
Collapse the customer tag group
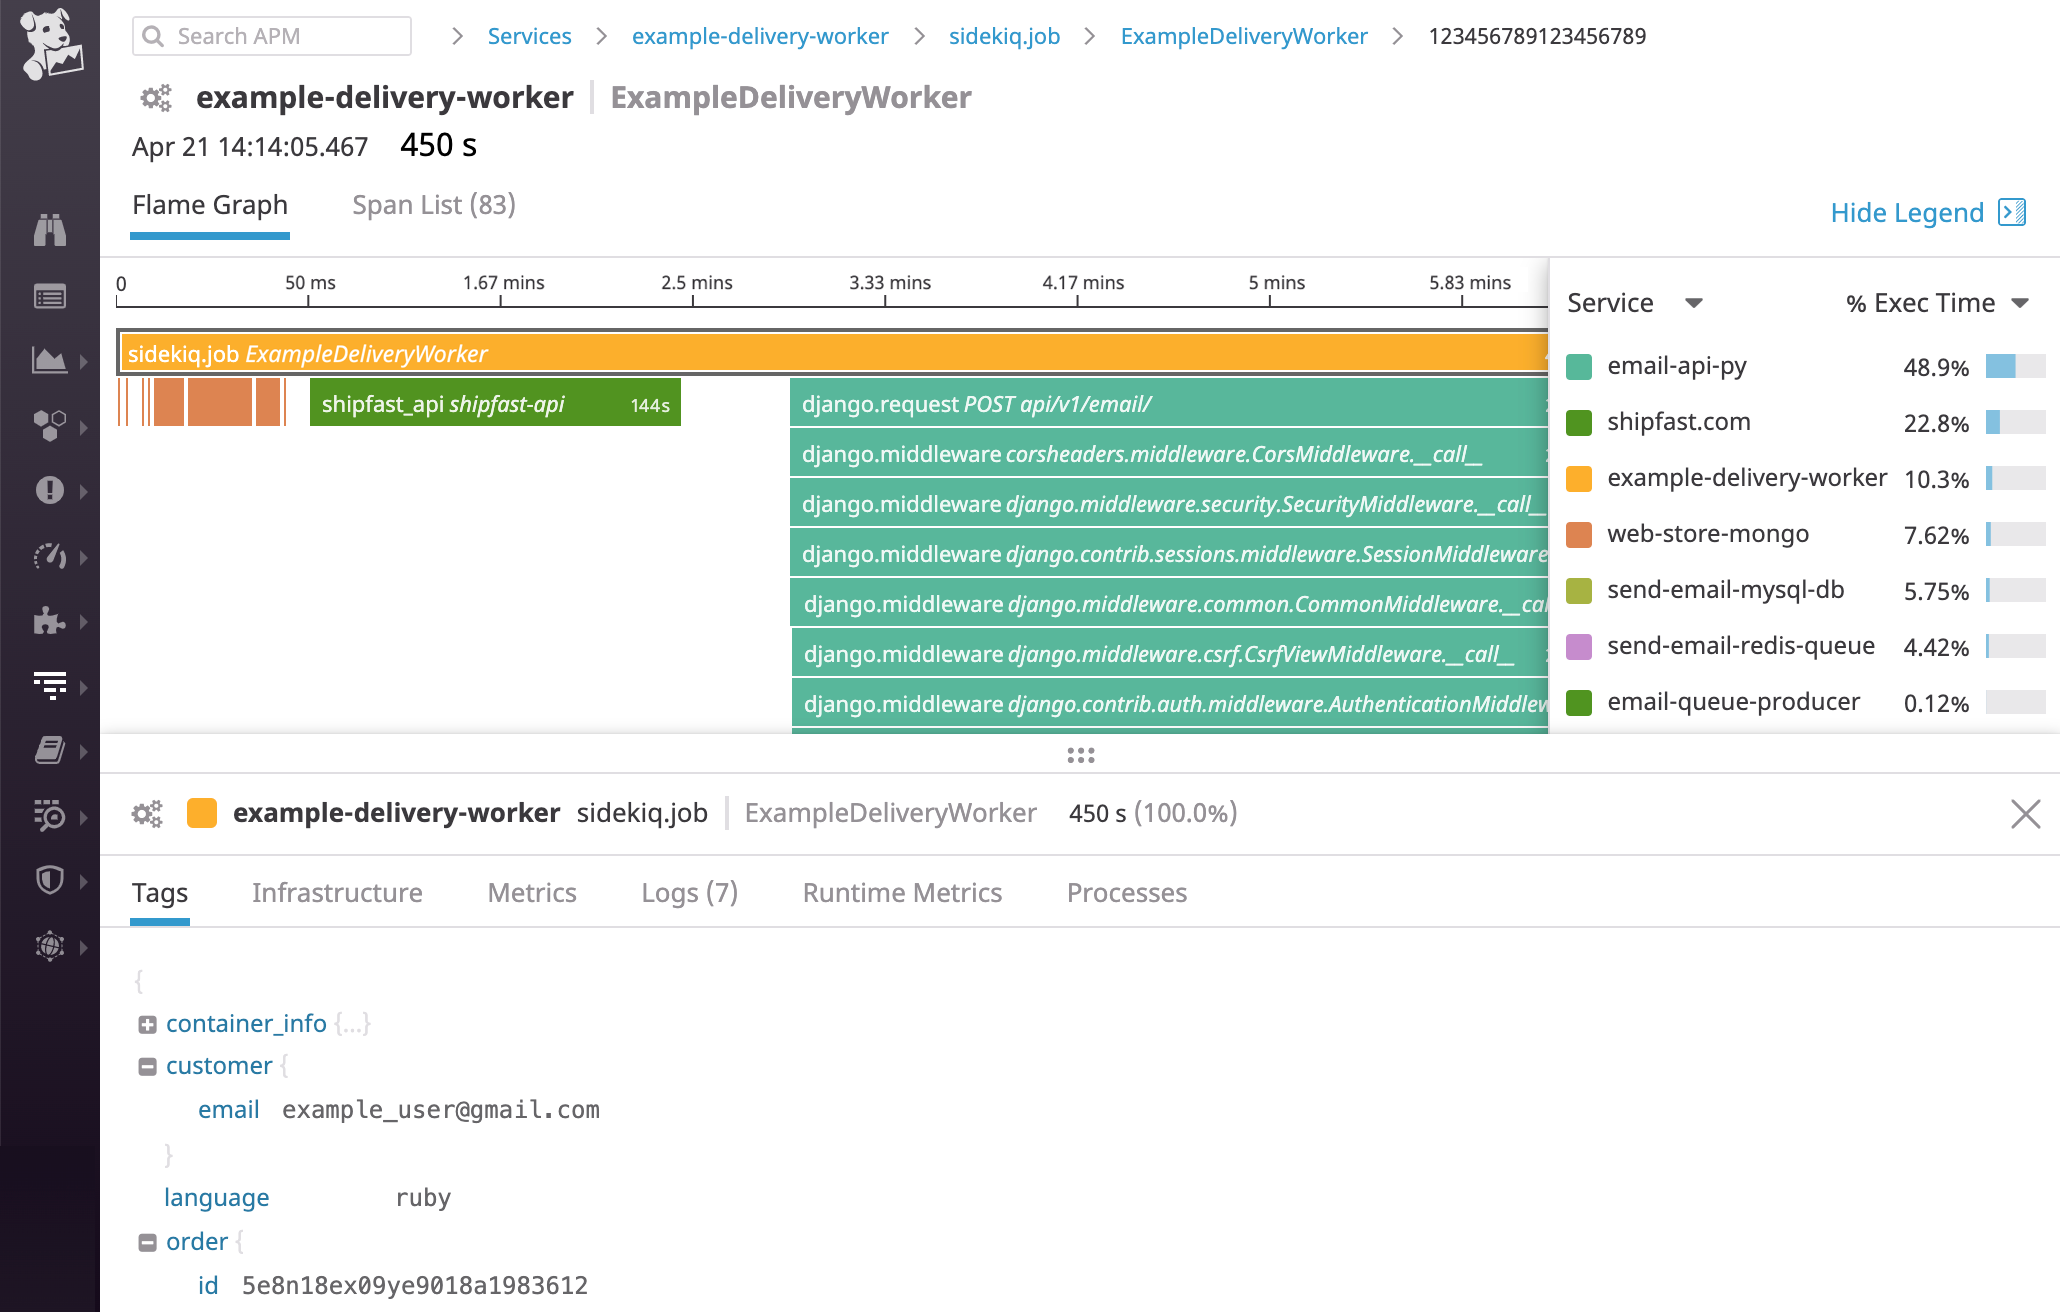click(x=147, y=1065)
